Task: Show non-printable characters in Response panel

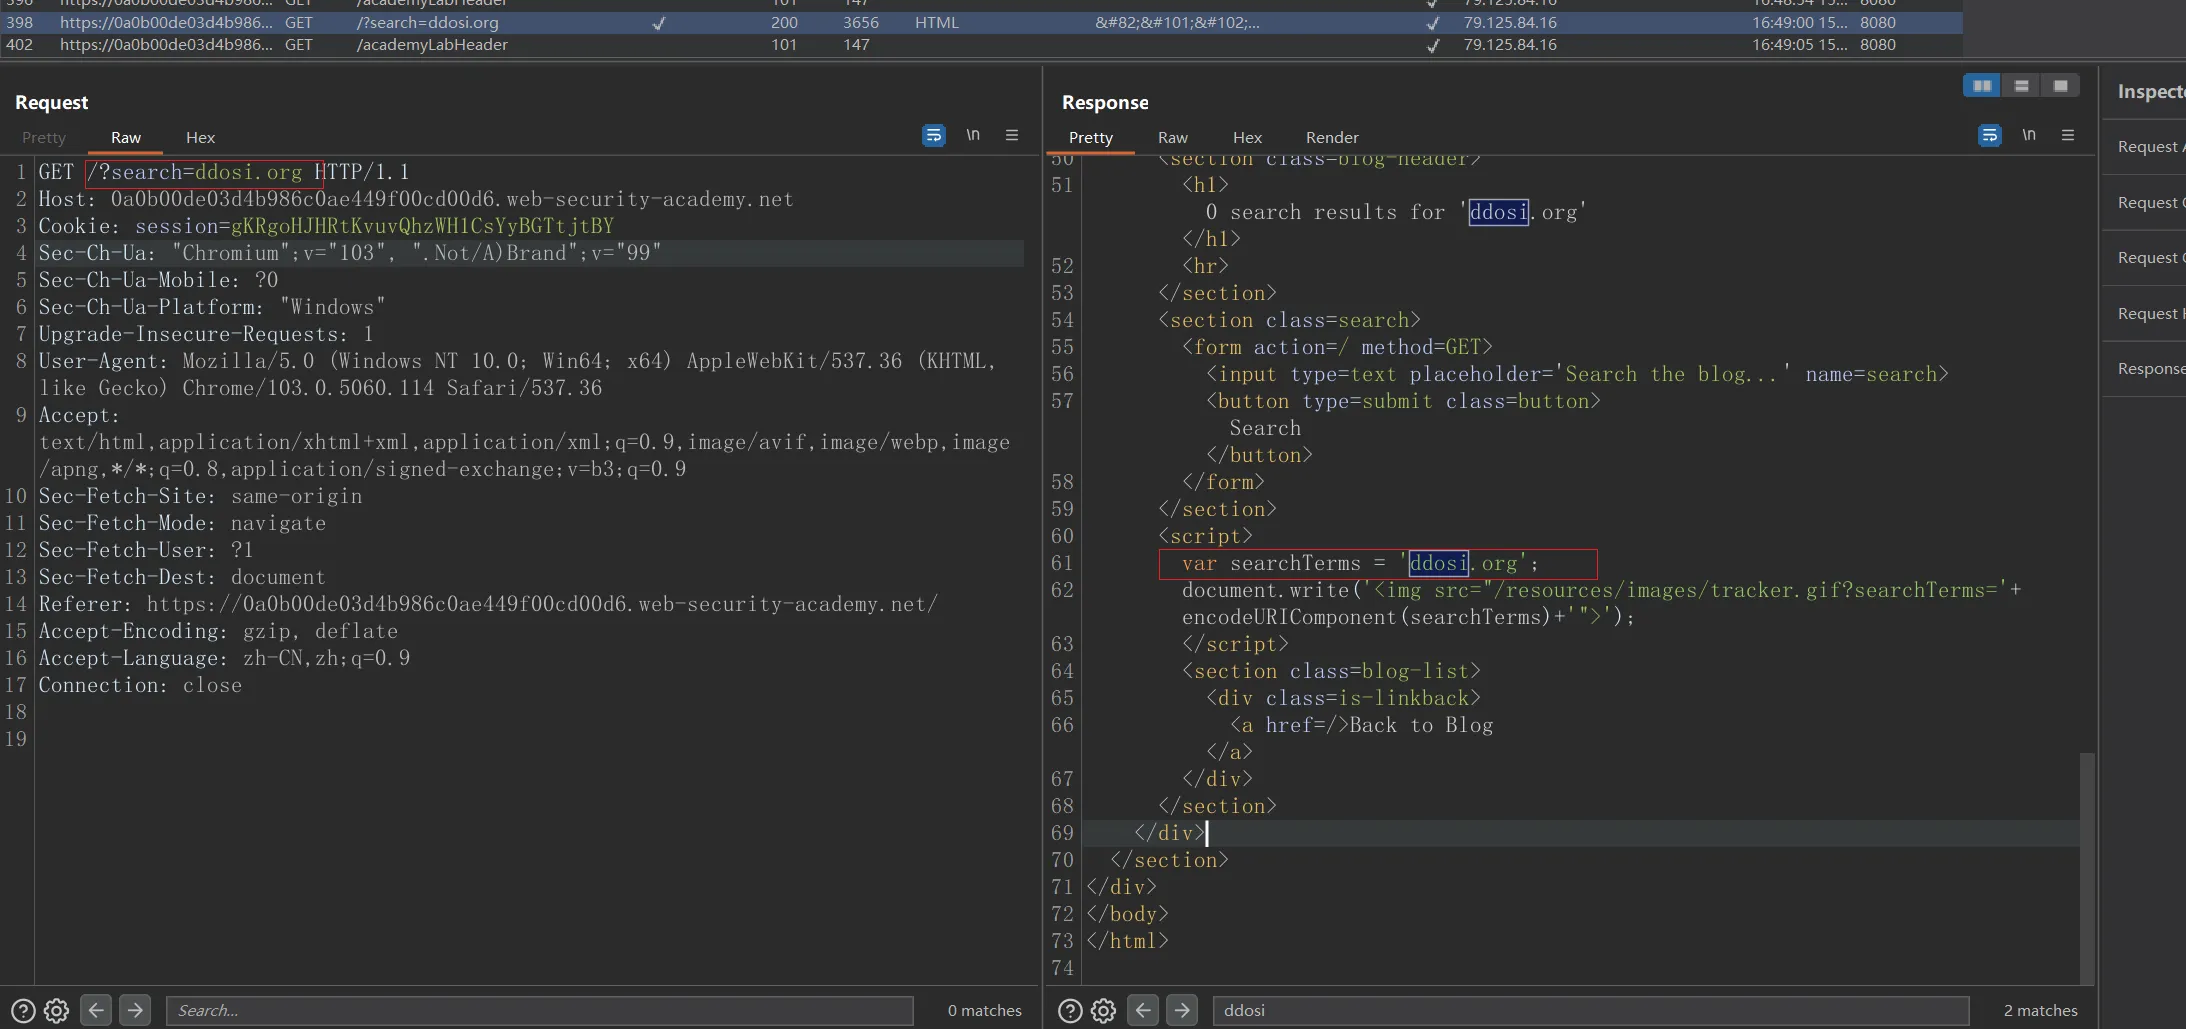Action: pos(2029,135)
